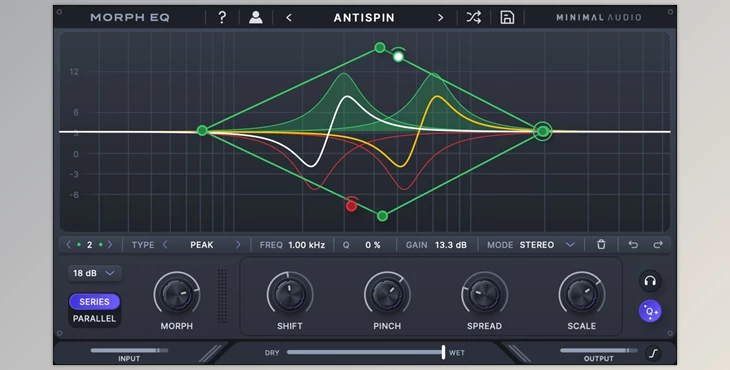Click the PEAK filter type label

pyautogui.click(x=202, y=245)
